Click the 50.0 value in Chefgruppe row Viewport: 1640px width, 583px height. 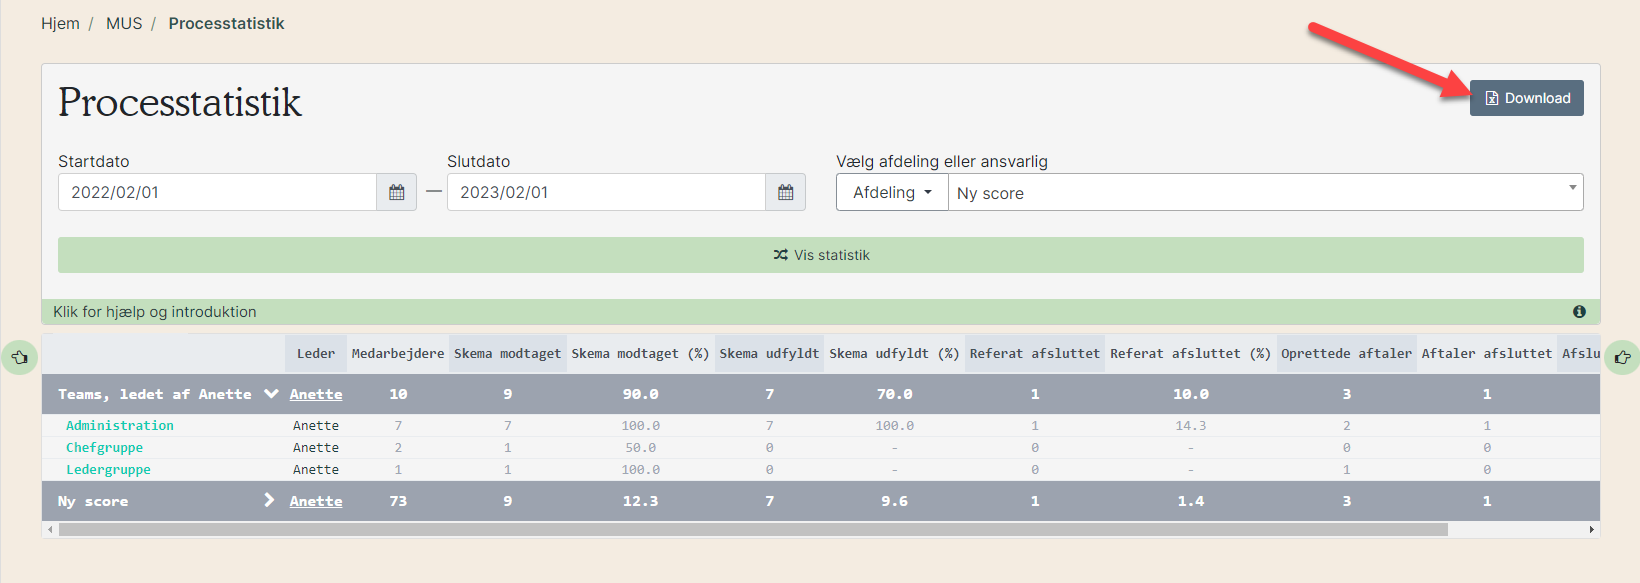[x=641, y=447]
